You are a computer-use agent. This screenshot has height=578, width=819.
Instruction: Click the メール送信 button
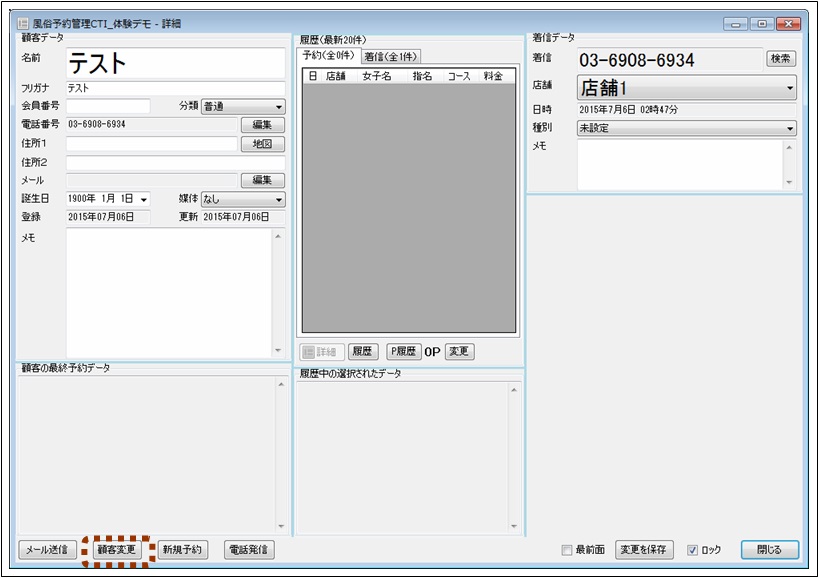tap(49, 550)
